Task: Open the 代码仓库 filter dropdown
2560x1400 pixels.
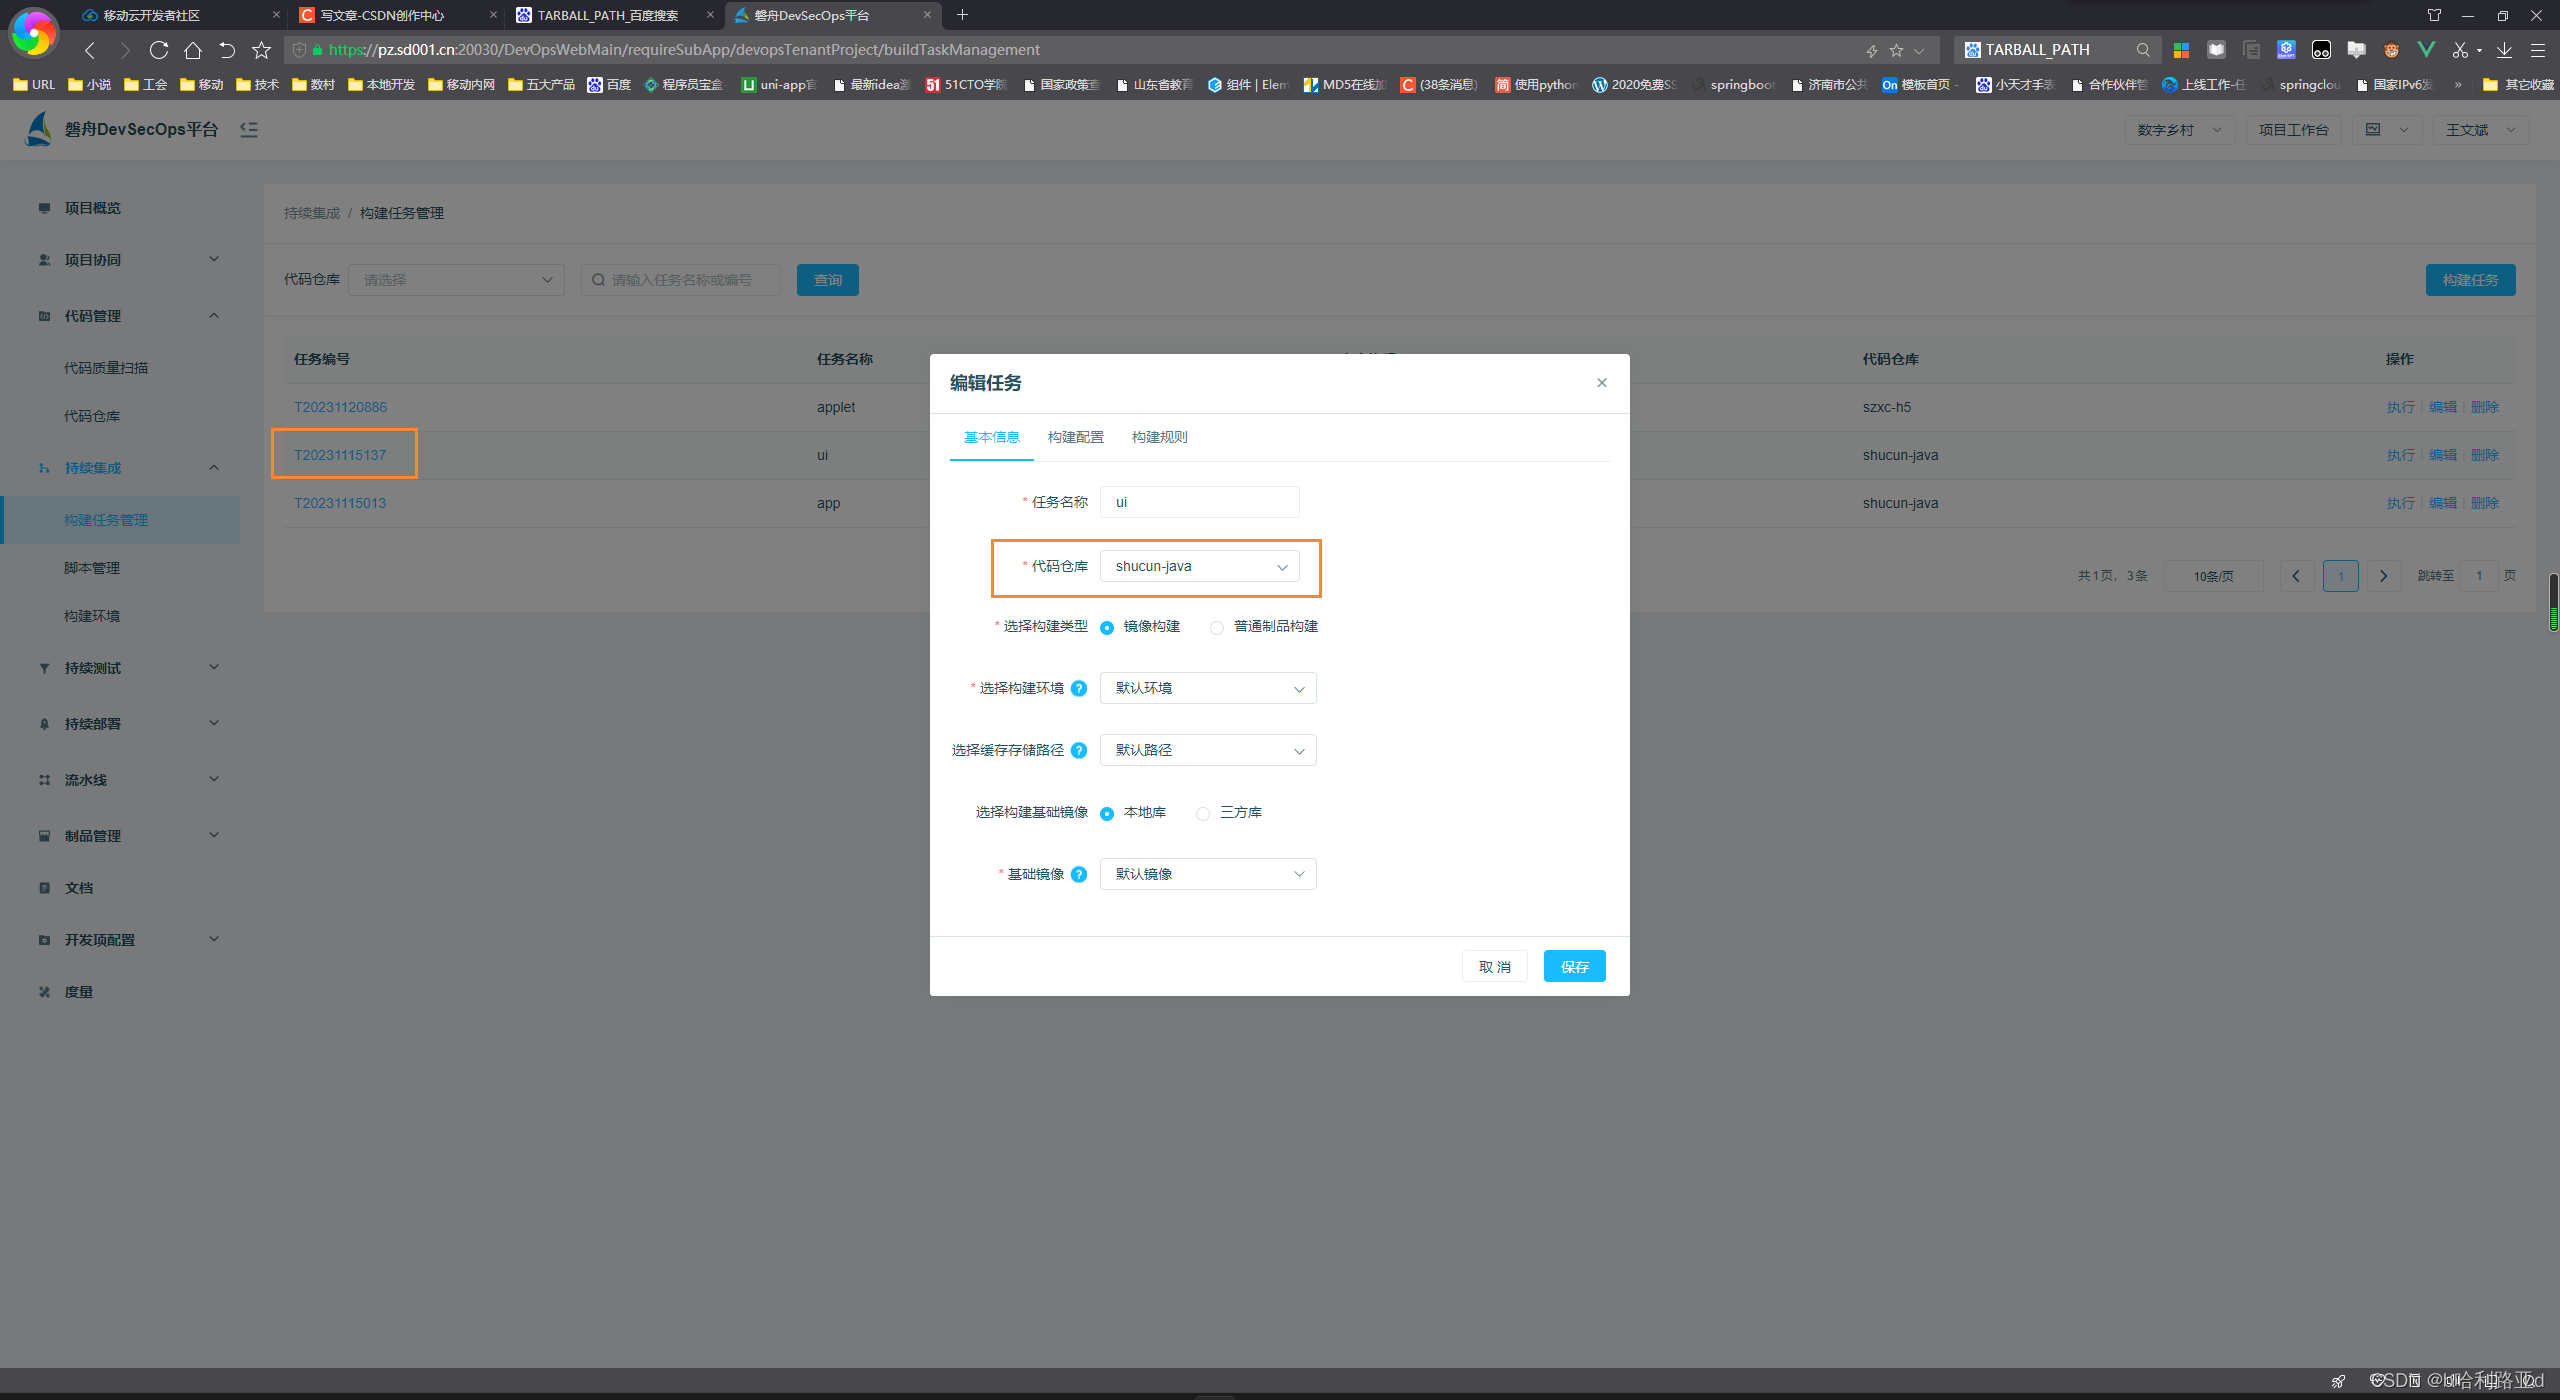Action: (456, 280)
